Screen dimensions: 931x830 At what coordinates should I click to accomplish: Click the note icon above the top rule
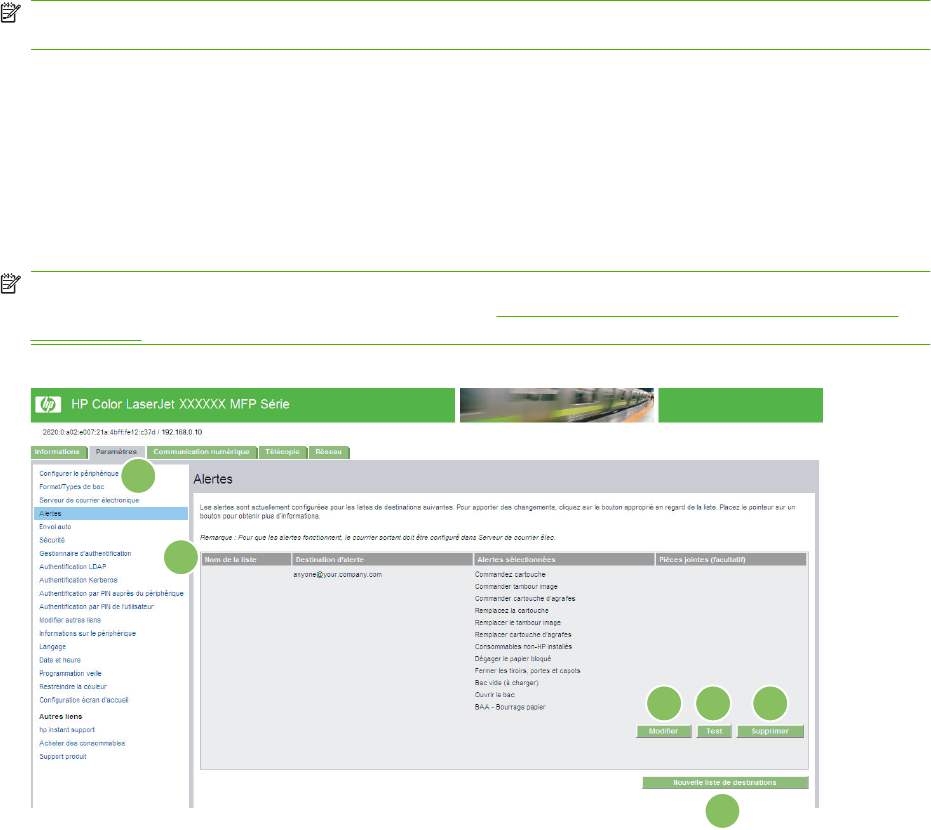(x=10, y=13)
